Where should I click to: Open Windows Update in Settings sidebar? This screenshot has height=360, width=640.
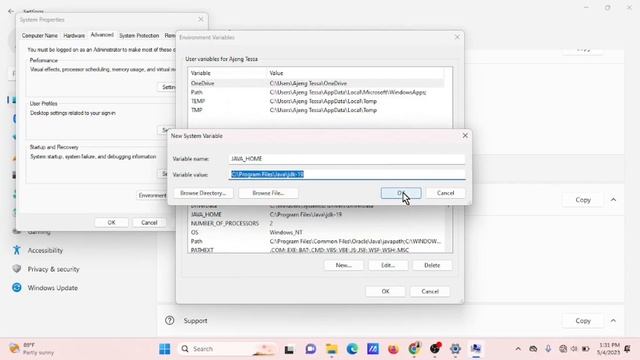pos(53,288)
